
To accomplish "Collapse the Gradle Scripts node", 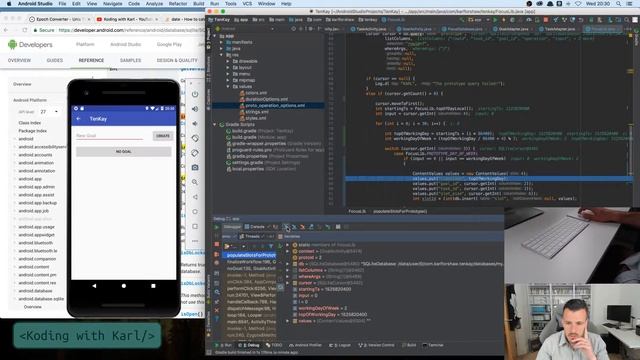I will click(x=215, y=124).
